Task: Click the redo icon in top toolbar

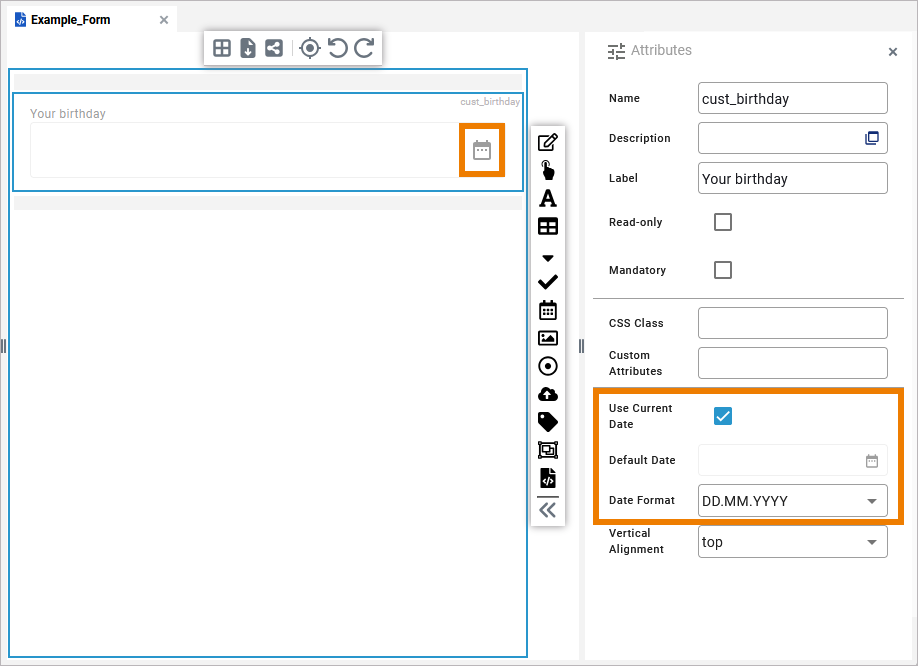Action: coord(364,48)
